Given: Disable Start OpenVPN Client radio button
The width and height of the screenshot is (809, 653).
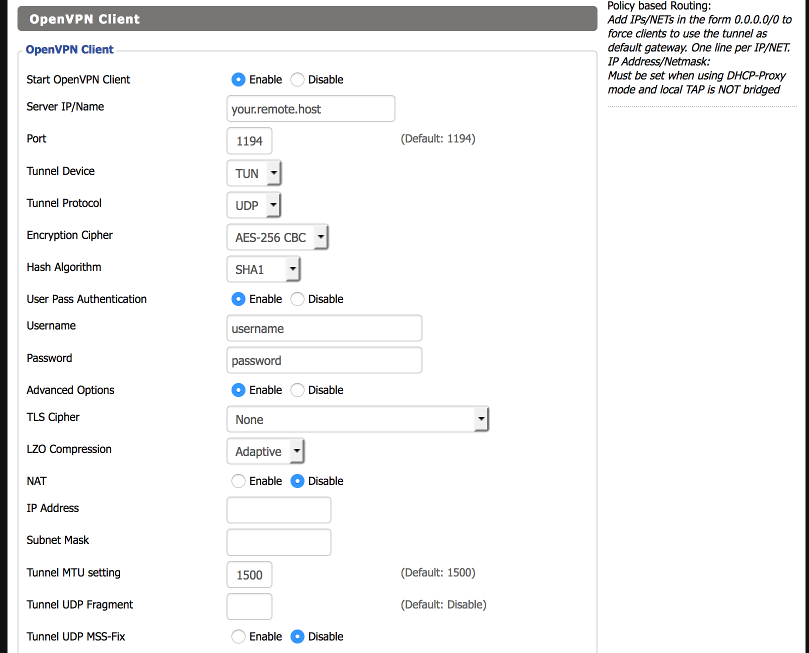Looking at the screenshot, I should [x=297, y=79].
